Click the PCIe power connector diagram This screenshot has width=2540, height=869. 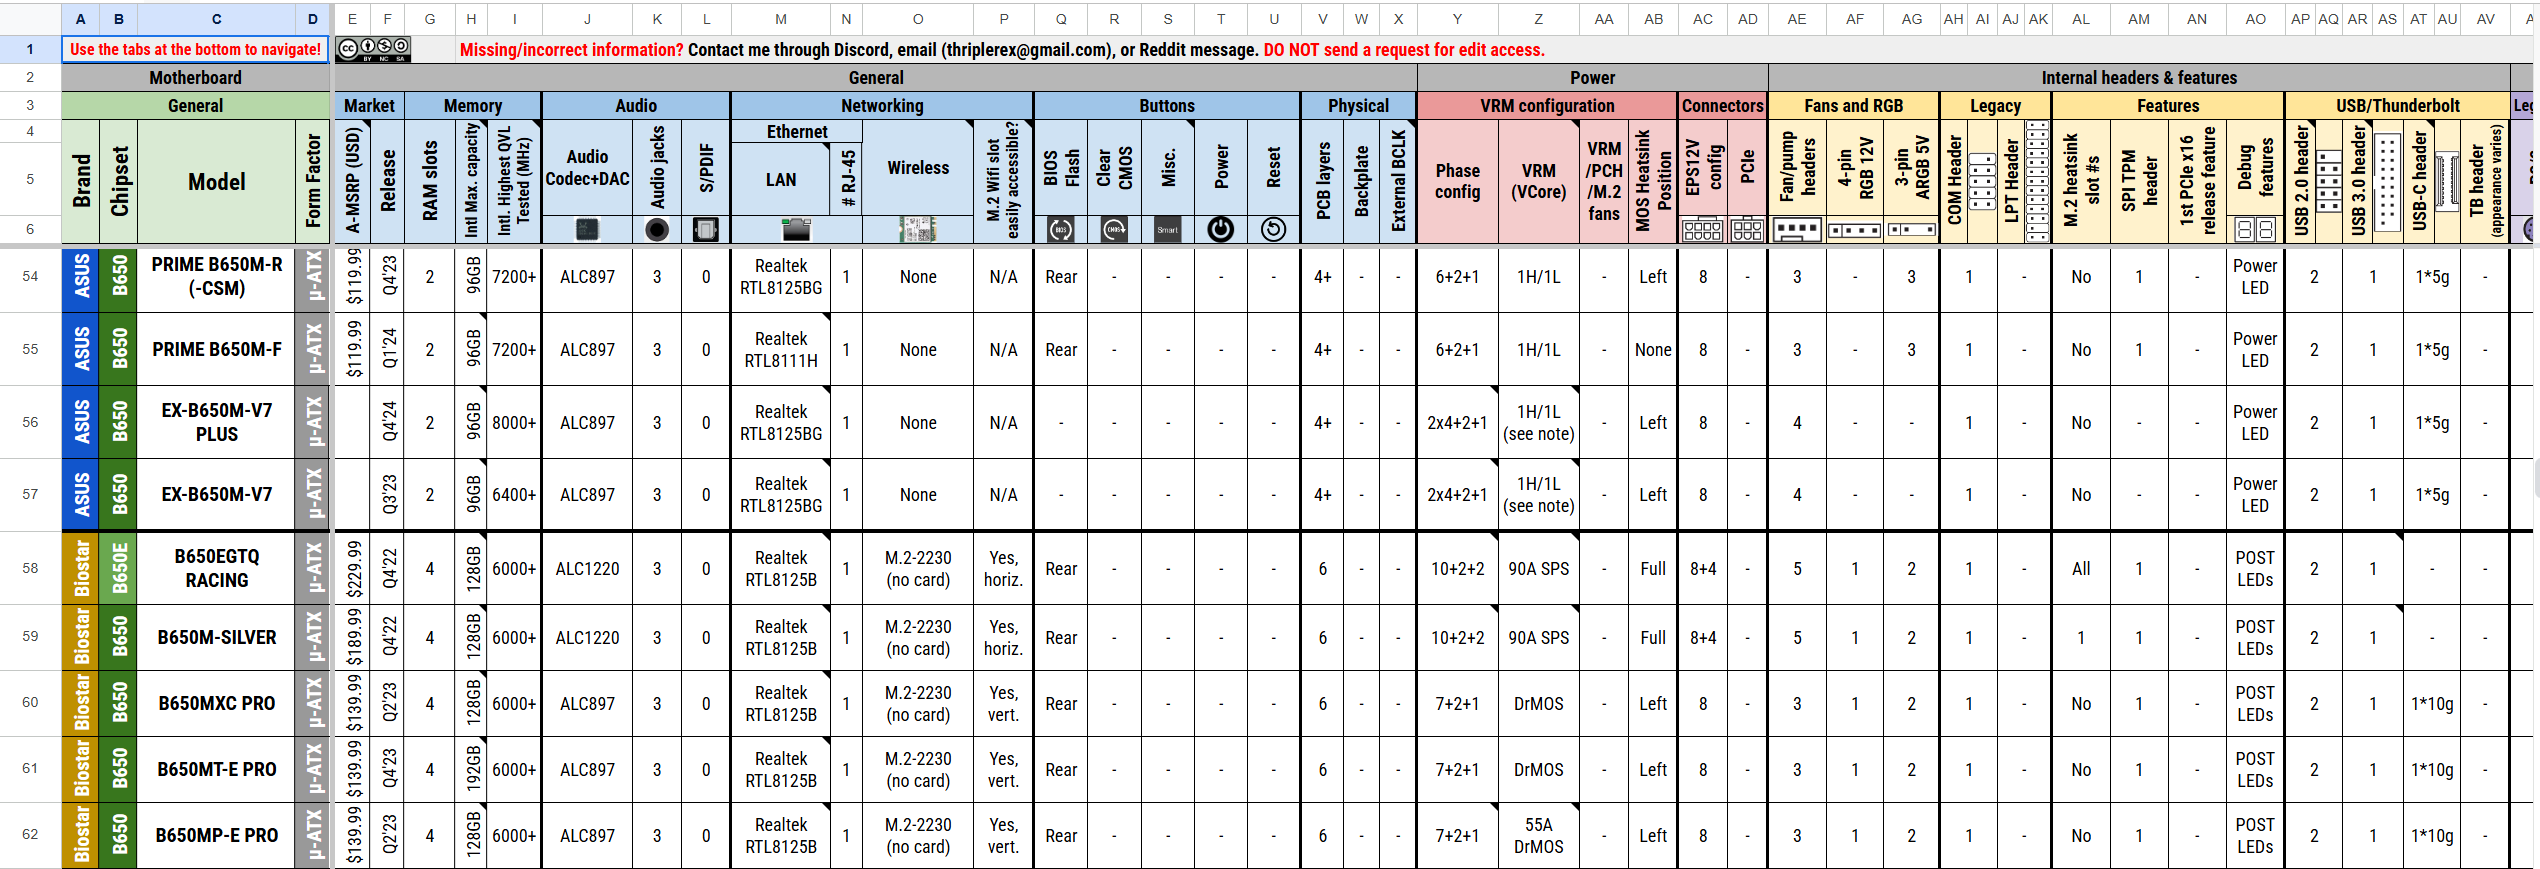[x=1747, y=230]
